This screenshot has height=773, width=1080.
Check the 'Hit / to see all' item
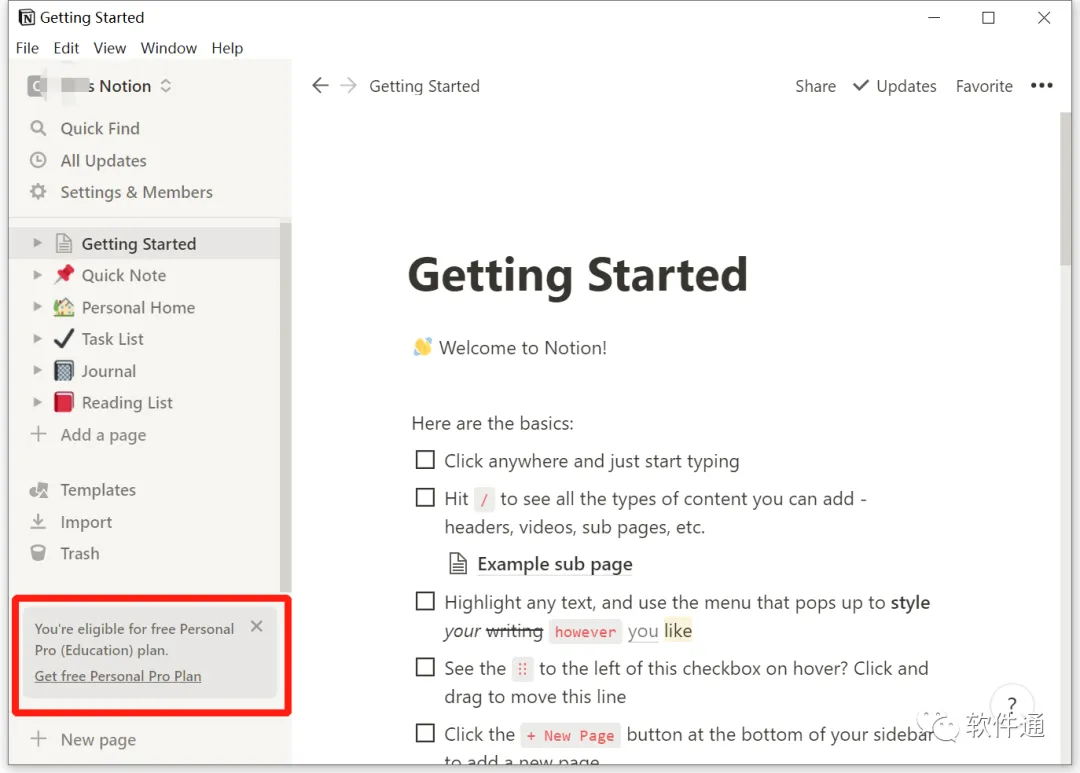pos(425,497)
